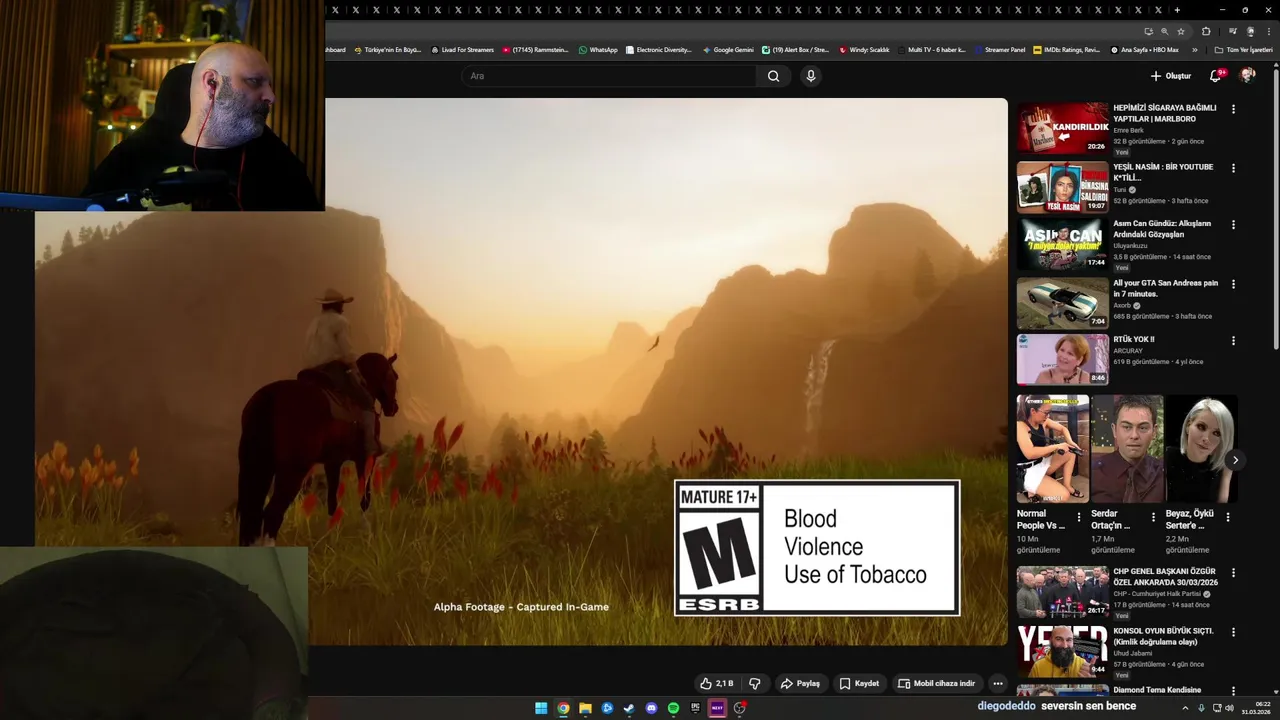Open options for Serdar Ortaç'ın short
The width and height of the screenshot is (1280, 720).
click(1153, 517)
